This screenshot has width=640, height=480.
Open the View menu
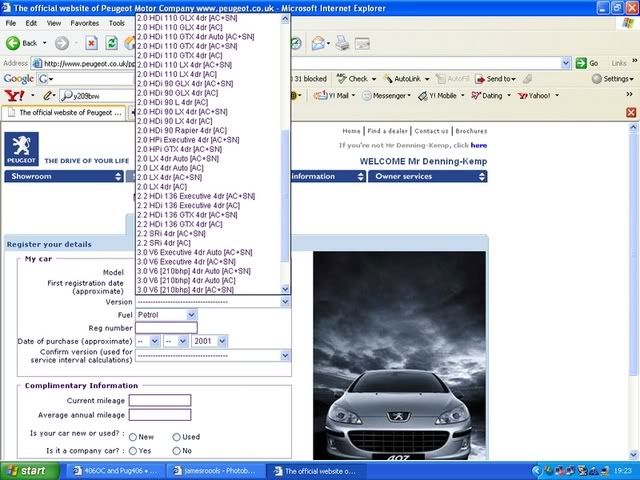(x=53, y=23)
